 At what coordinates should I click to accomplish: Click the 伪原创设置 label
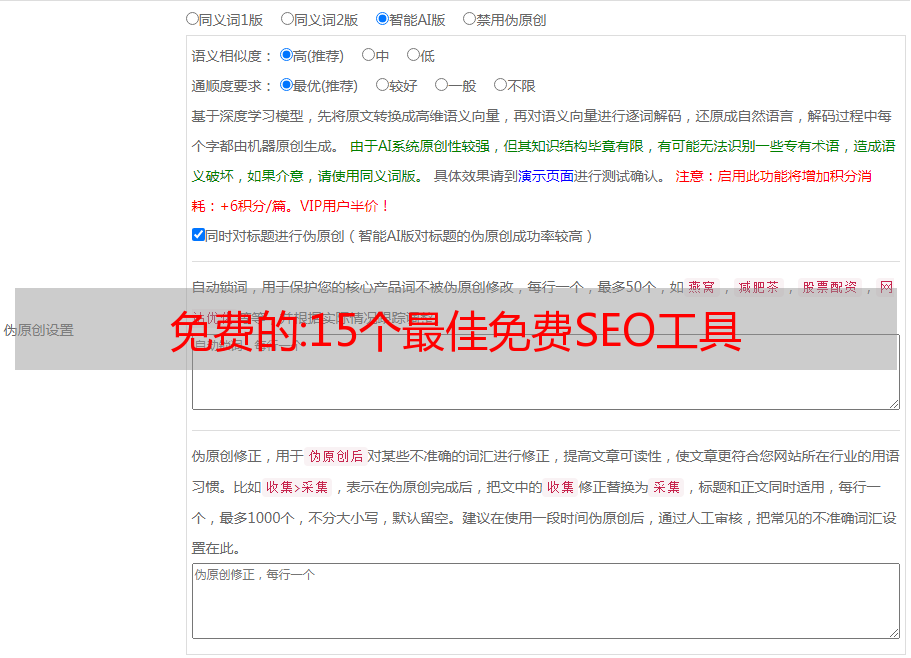point(39,330)
